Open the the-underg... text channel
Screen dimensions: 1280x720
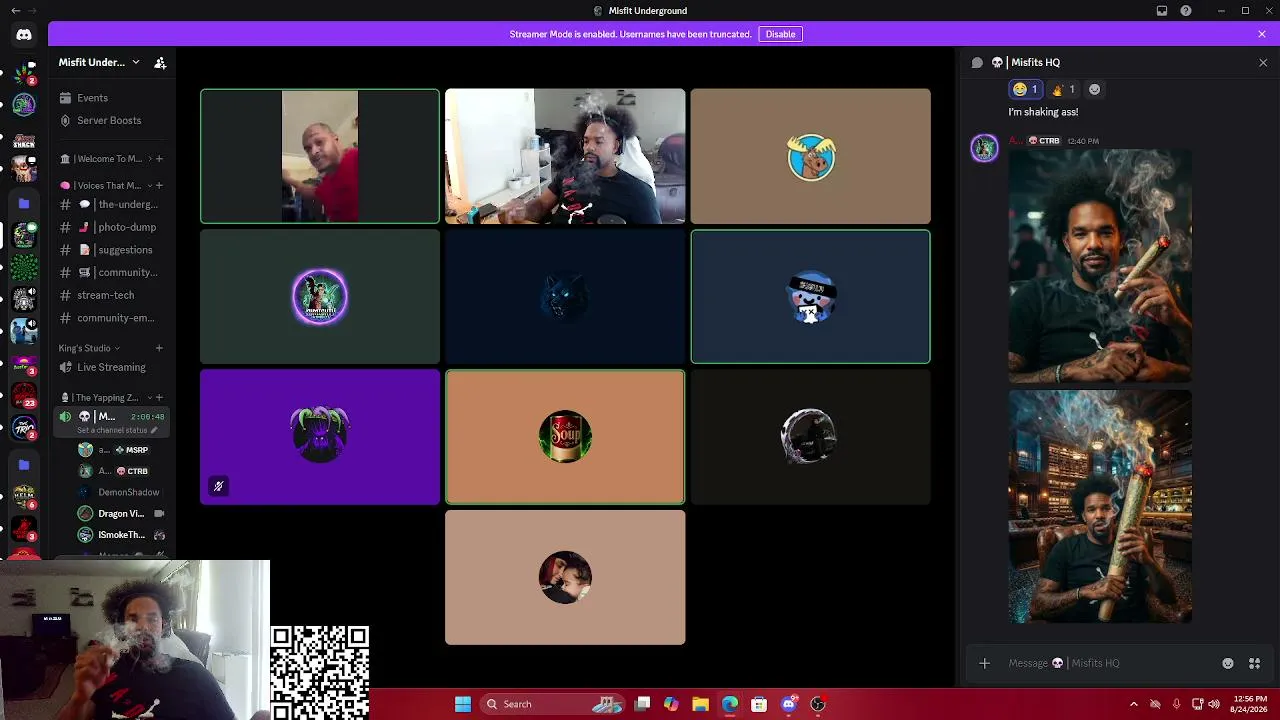111,204
